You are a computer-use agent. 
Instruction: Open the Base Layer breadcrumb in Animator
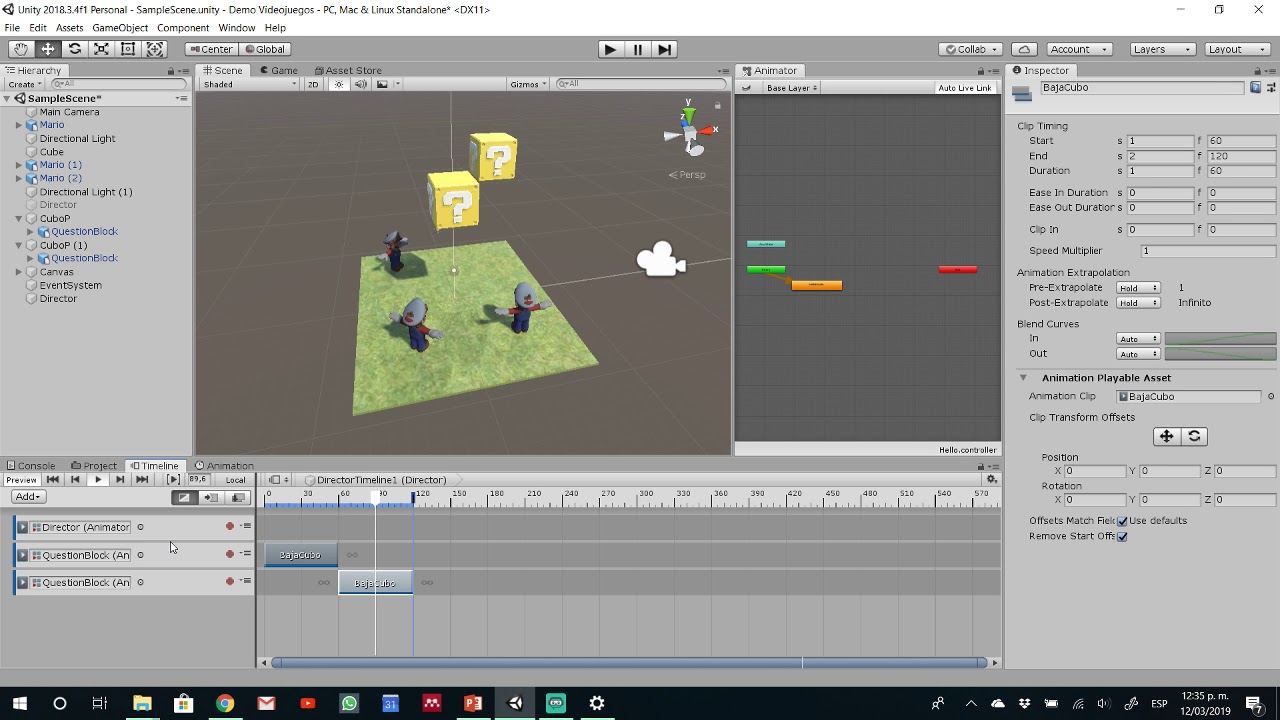pyautogui.click(x=791, y=88)
